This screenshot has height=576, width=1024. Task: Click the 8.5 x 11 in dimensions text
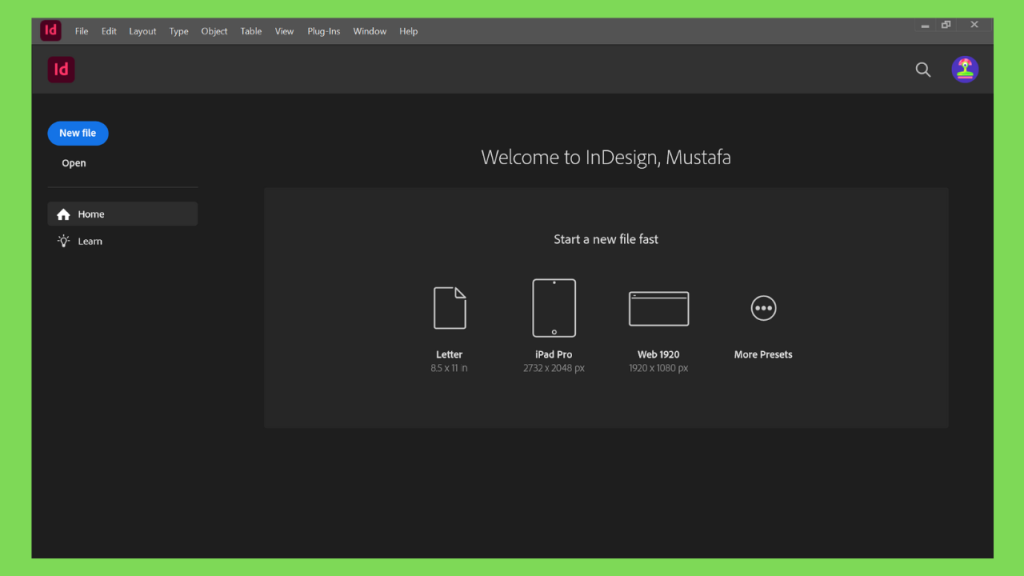coord(449,368)
